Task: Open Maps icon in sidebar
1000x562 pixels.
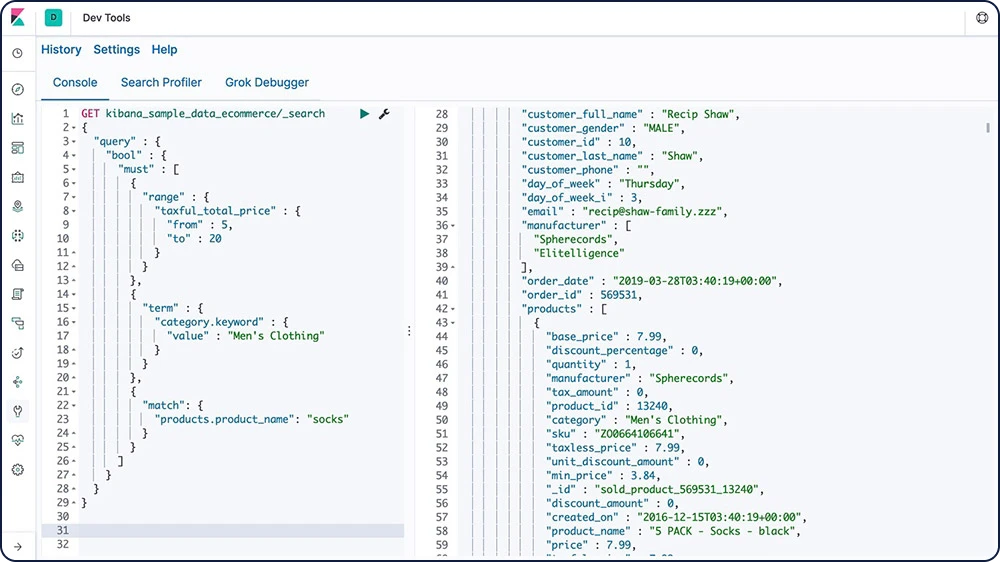Action: click(x=18, y=207)
